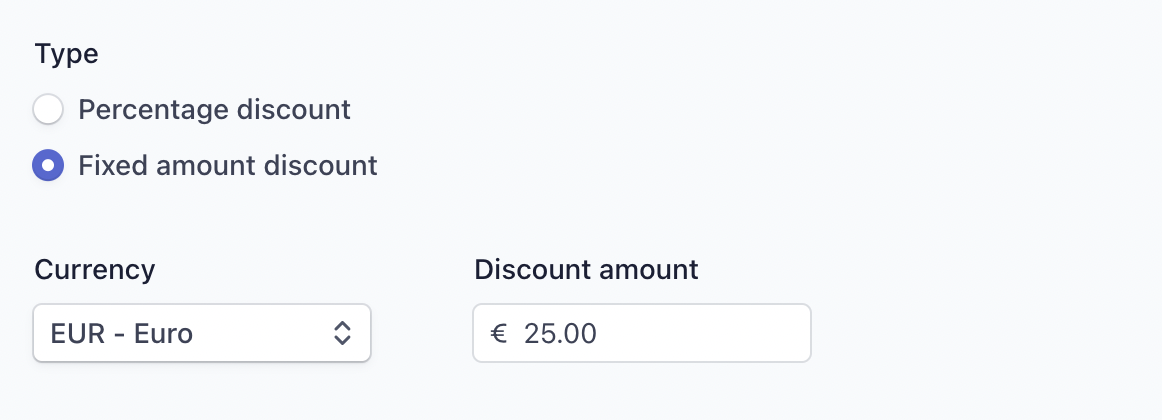Click the up-down chevron icon in Currency

[x=342, y=333]
